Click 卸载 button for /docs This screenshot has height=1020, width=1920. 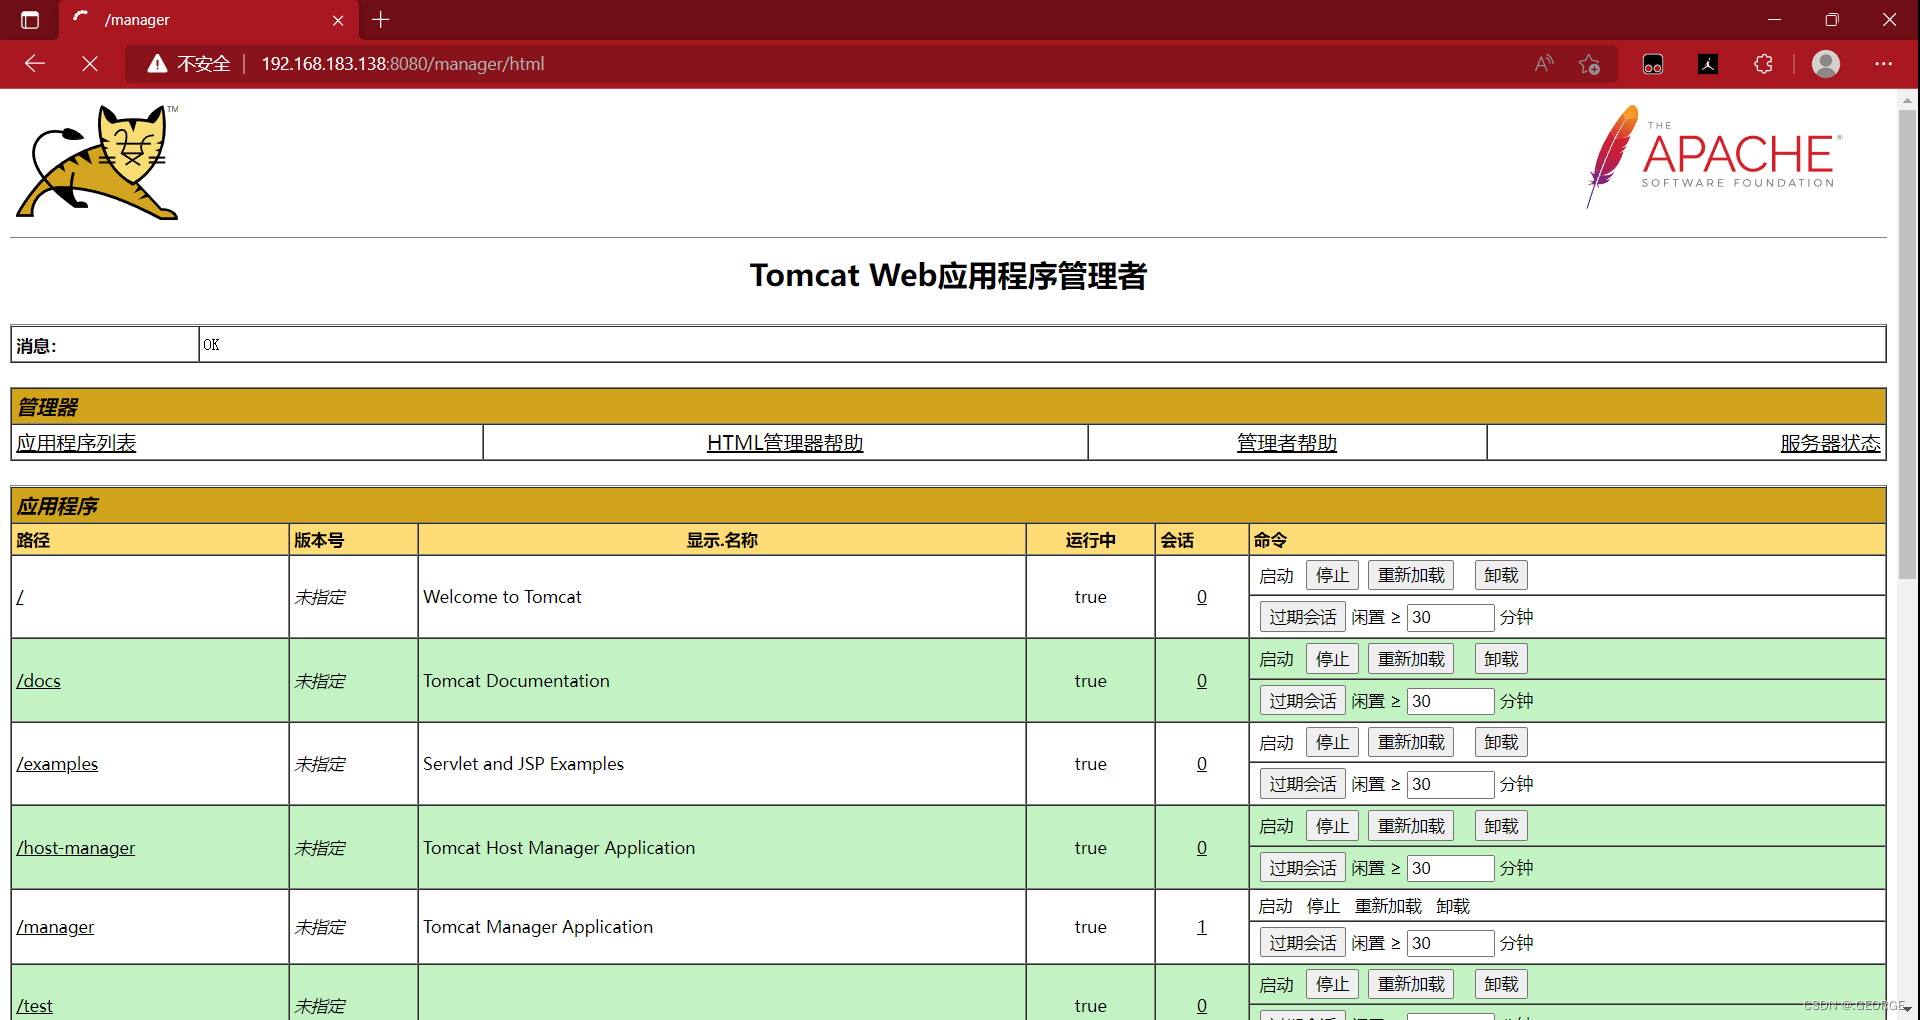point(1501,659)
